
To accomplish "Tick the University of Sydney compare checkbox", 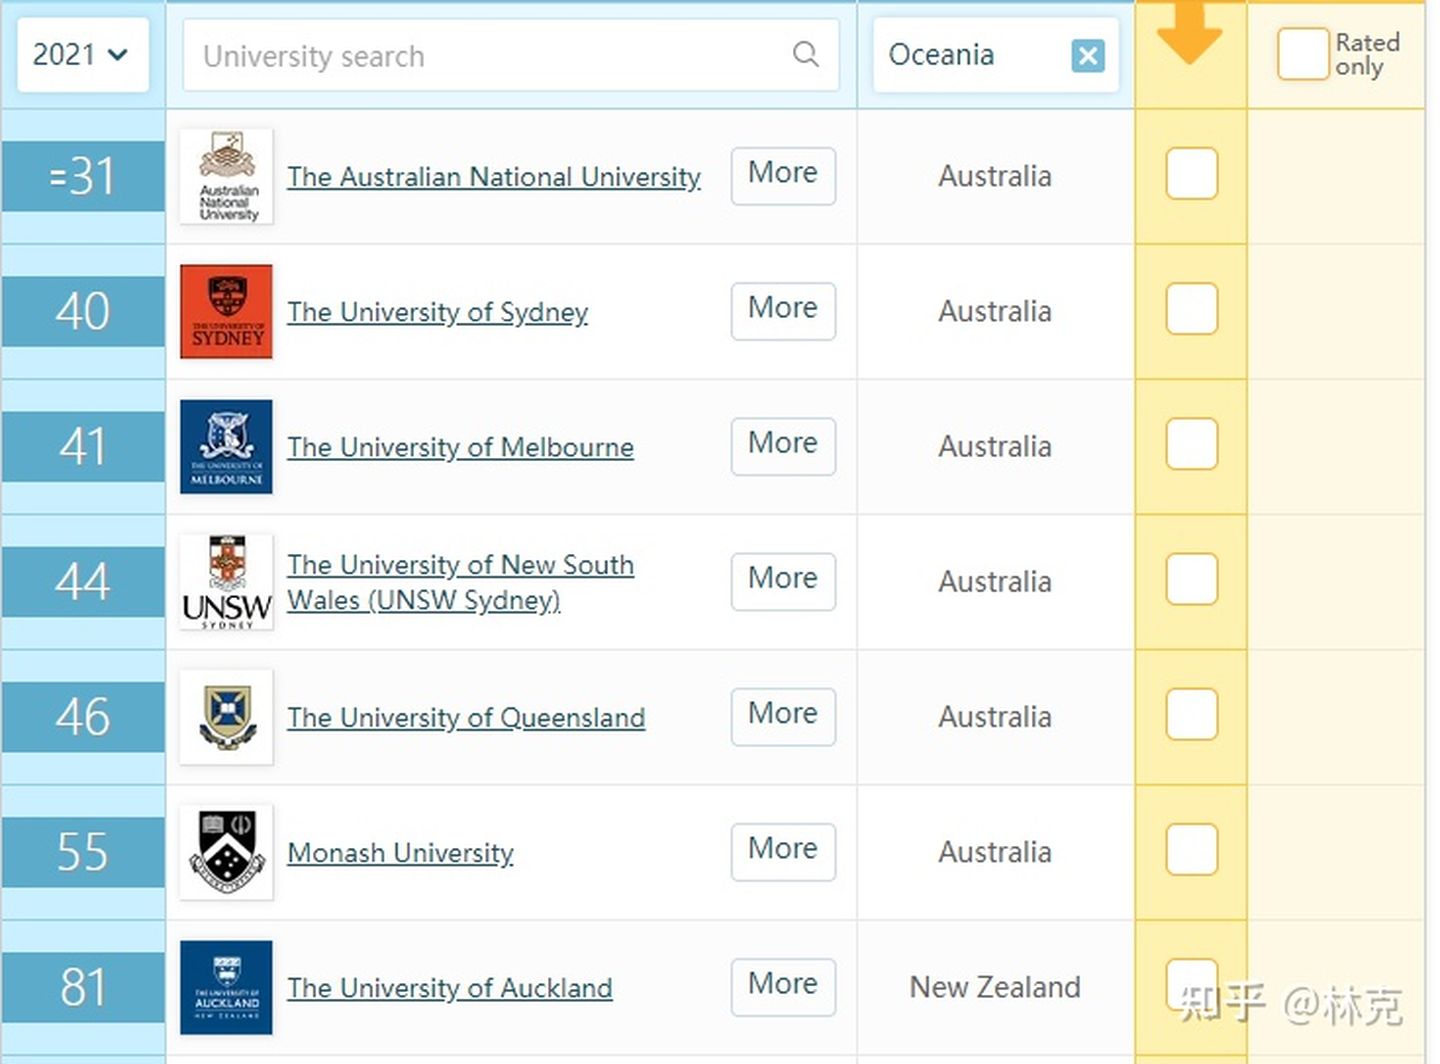I will pos(1191,308).
